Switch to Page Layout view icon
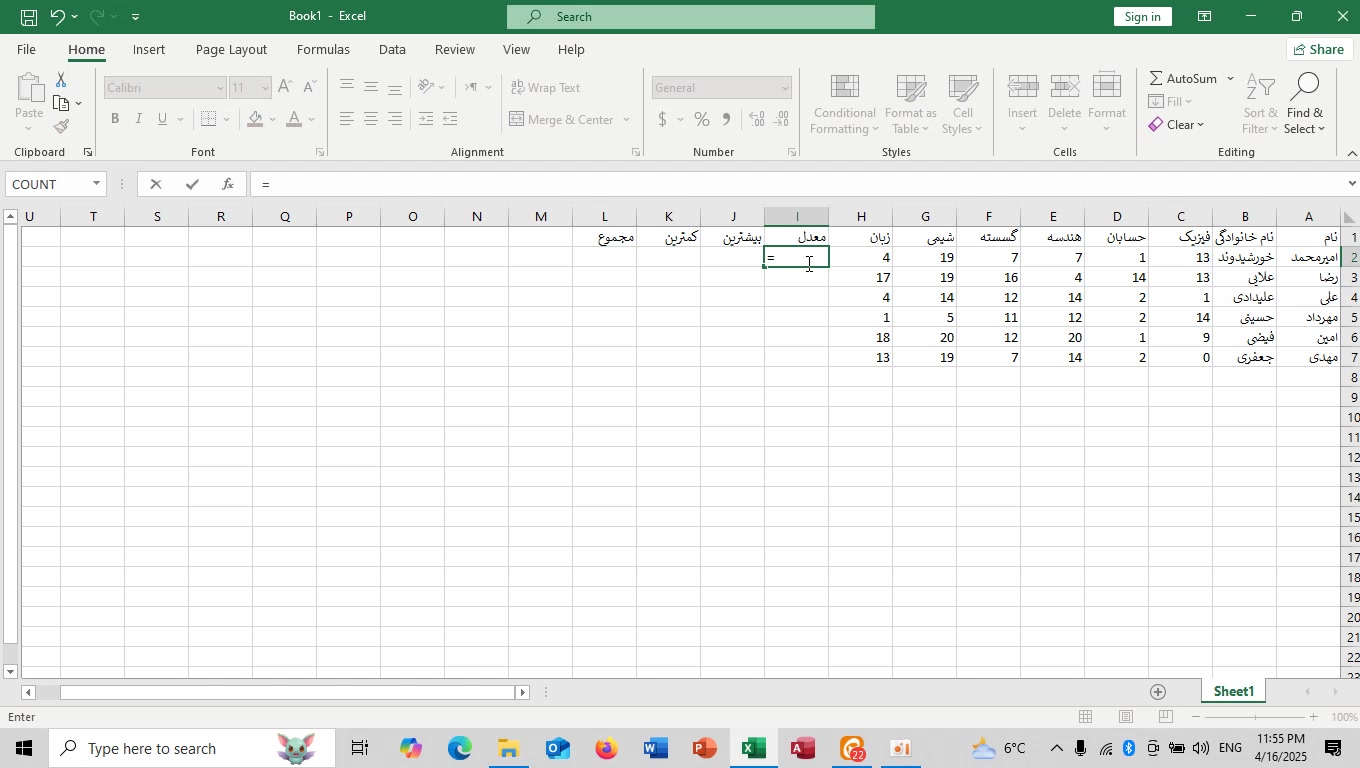 point(1126,717)
